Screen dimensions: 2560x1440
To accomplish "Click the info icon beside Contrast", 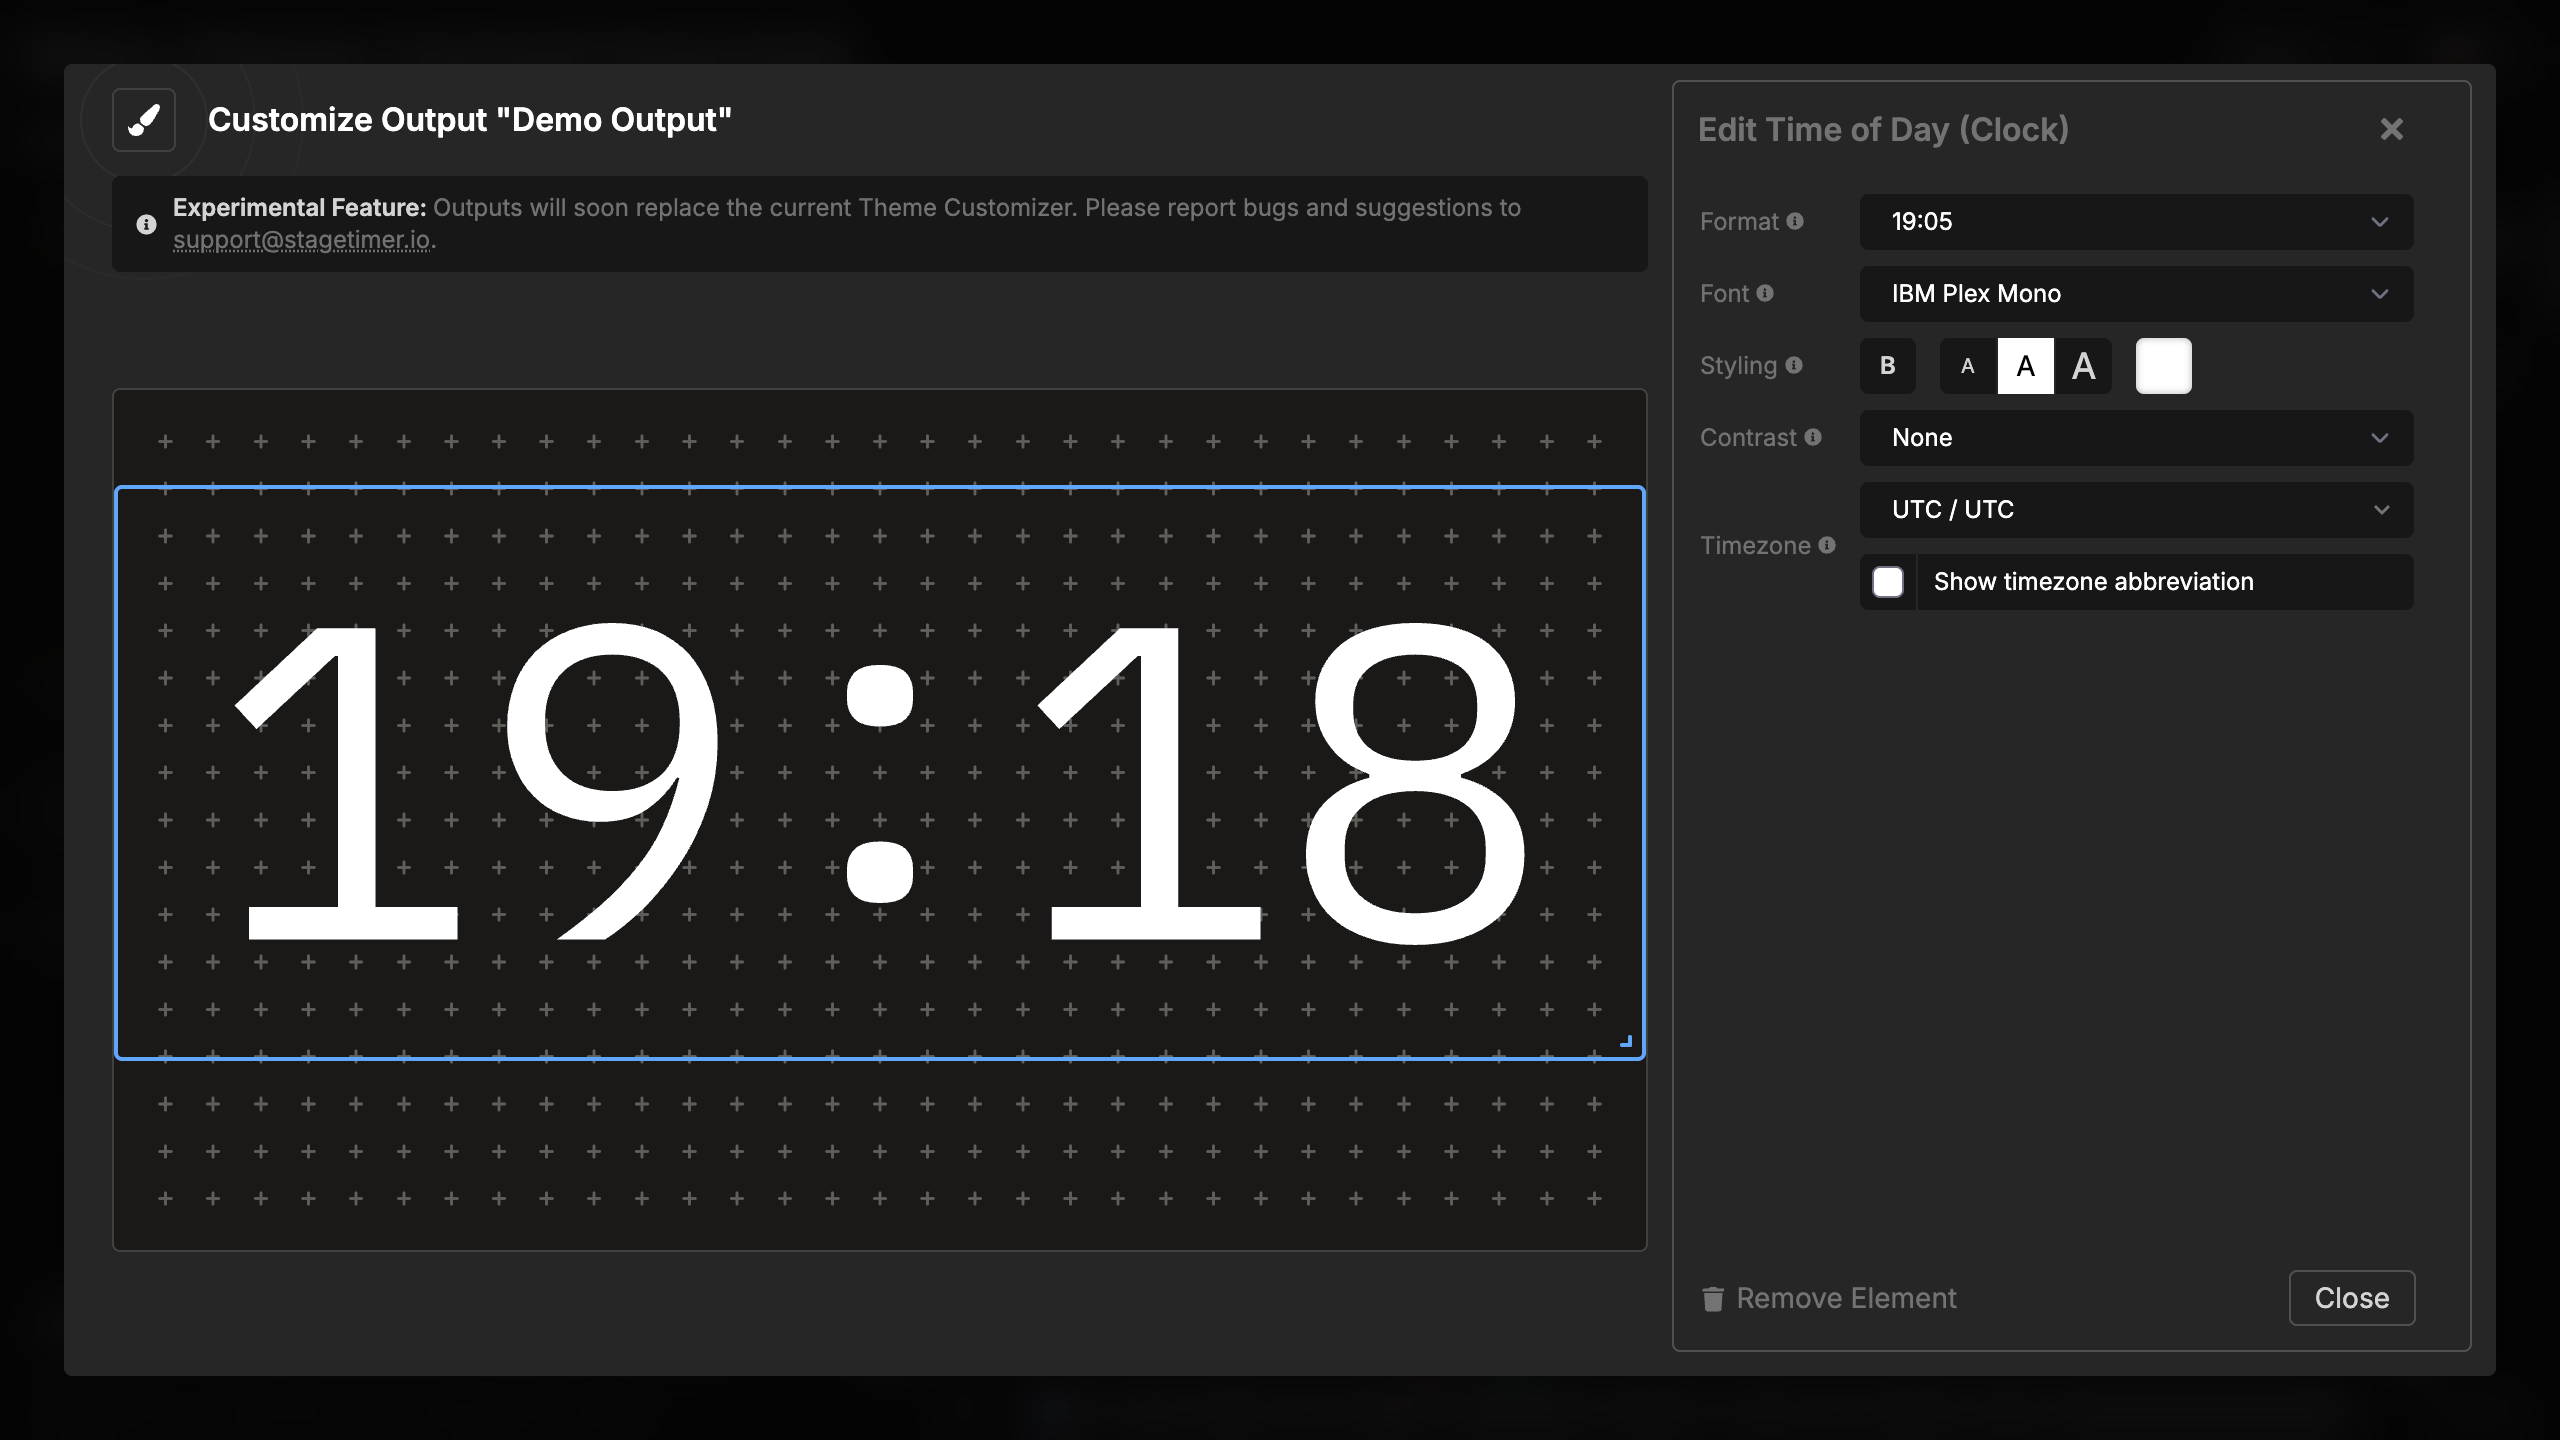I will click(x=1813, y=437).
